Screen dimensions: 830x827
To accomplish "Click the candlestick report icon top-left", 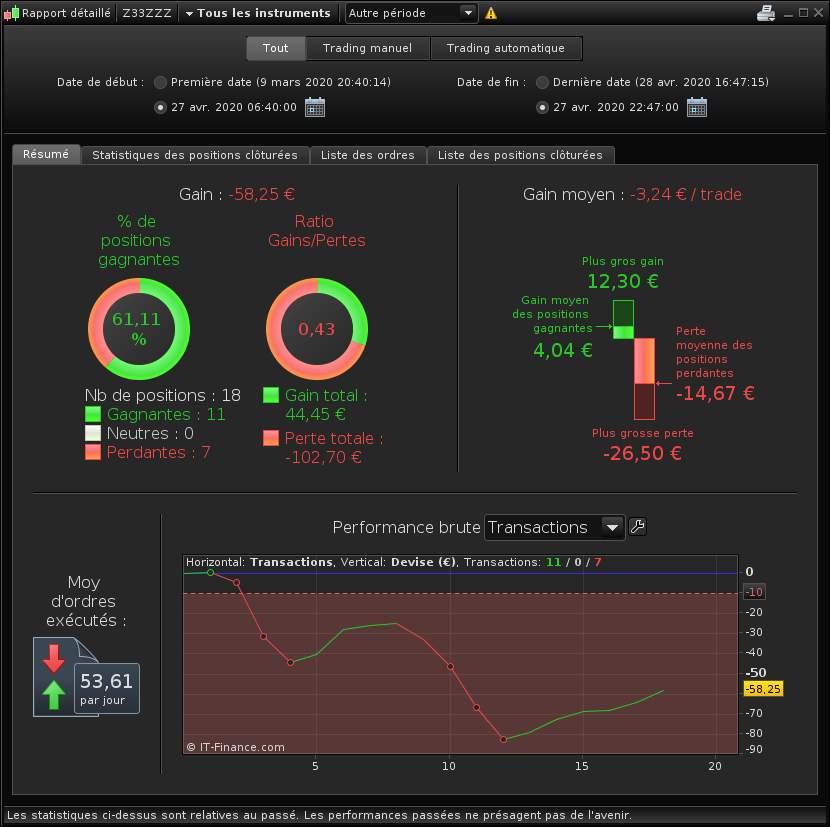I will (x=11, y=13).
